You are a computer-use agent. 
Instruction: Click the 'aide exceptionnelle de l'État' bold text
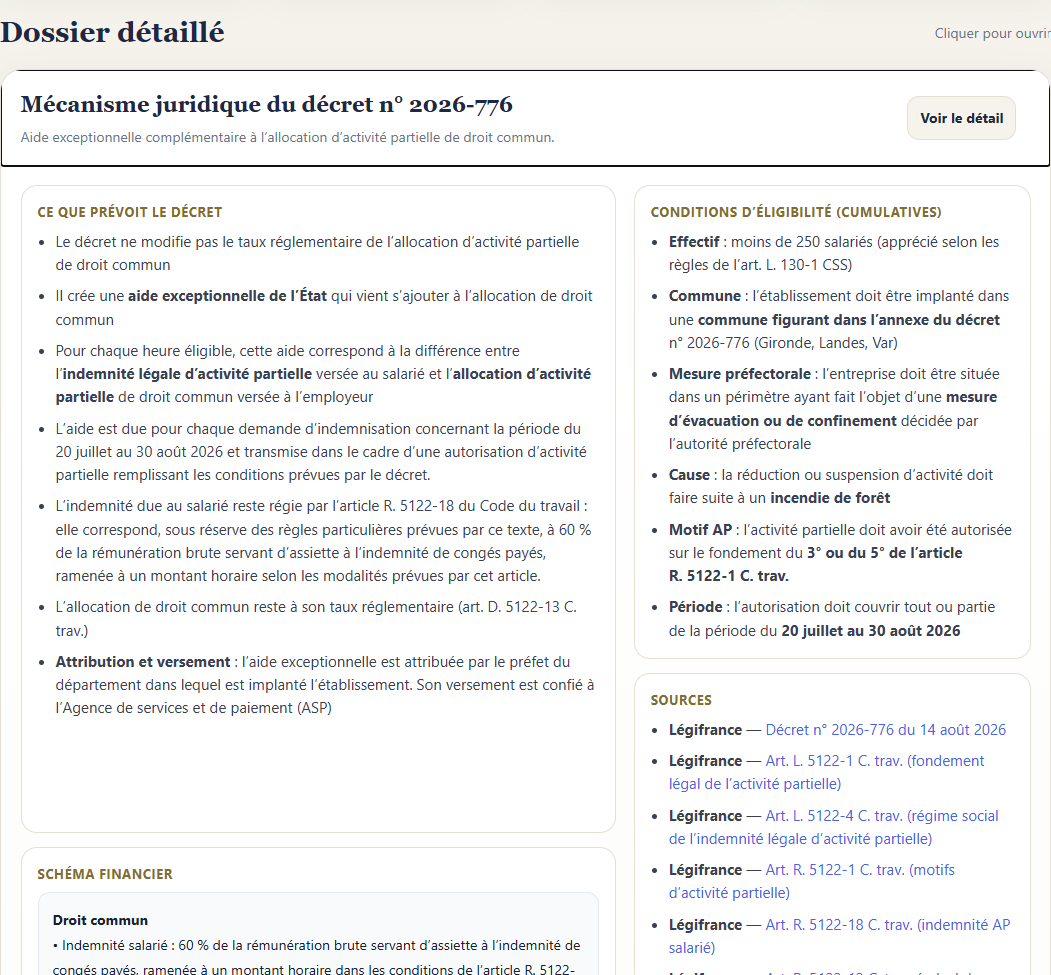pyautogui.click(x=227, y=296)
